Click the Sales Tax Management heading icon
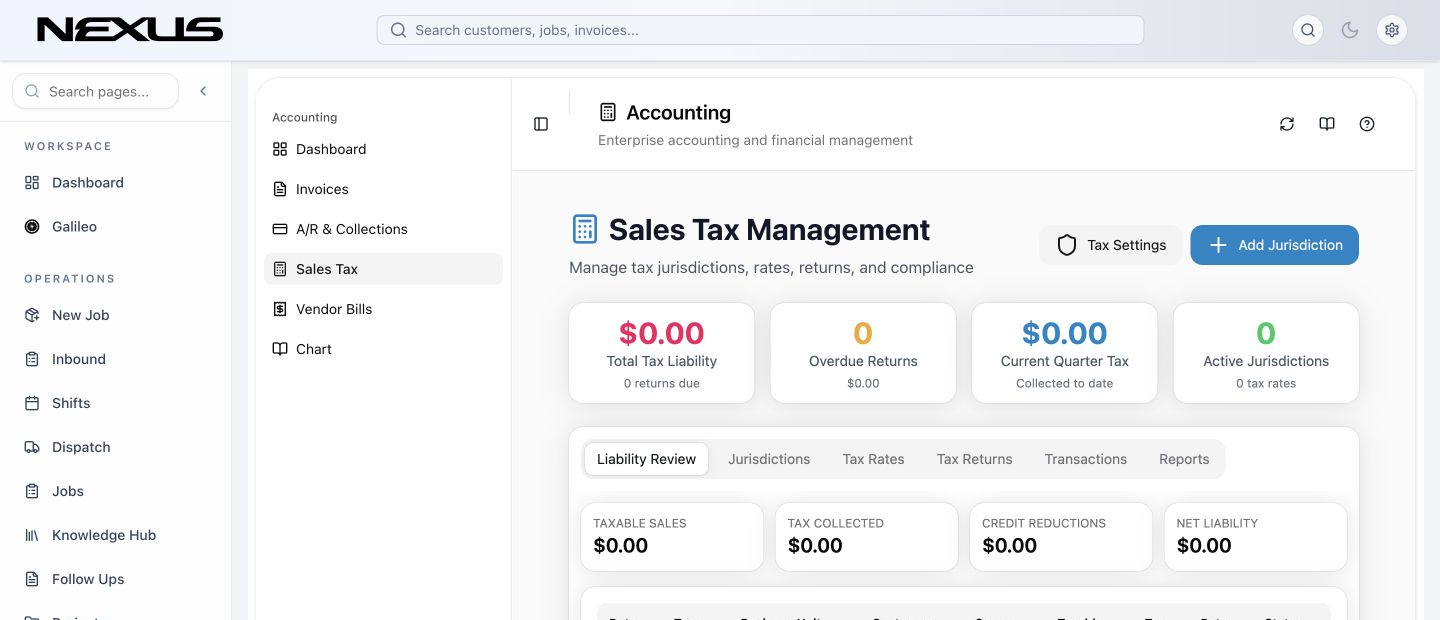This screenshot has width=1440, height=620. pyautogui.click(x=584, y=229)
